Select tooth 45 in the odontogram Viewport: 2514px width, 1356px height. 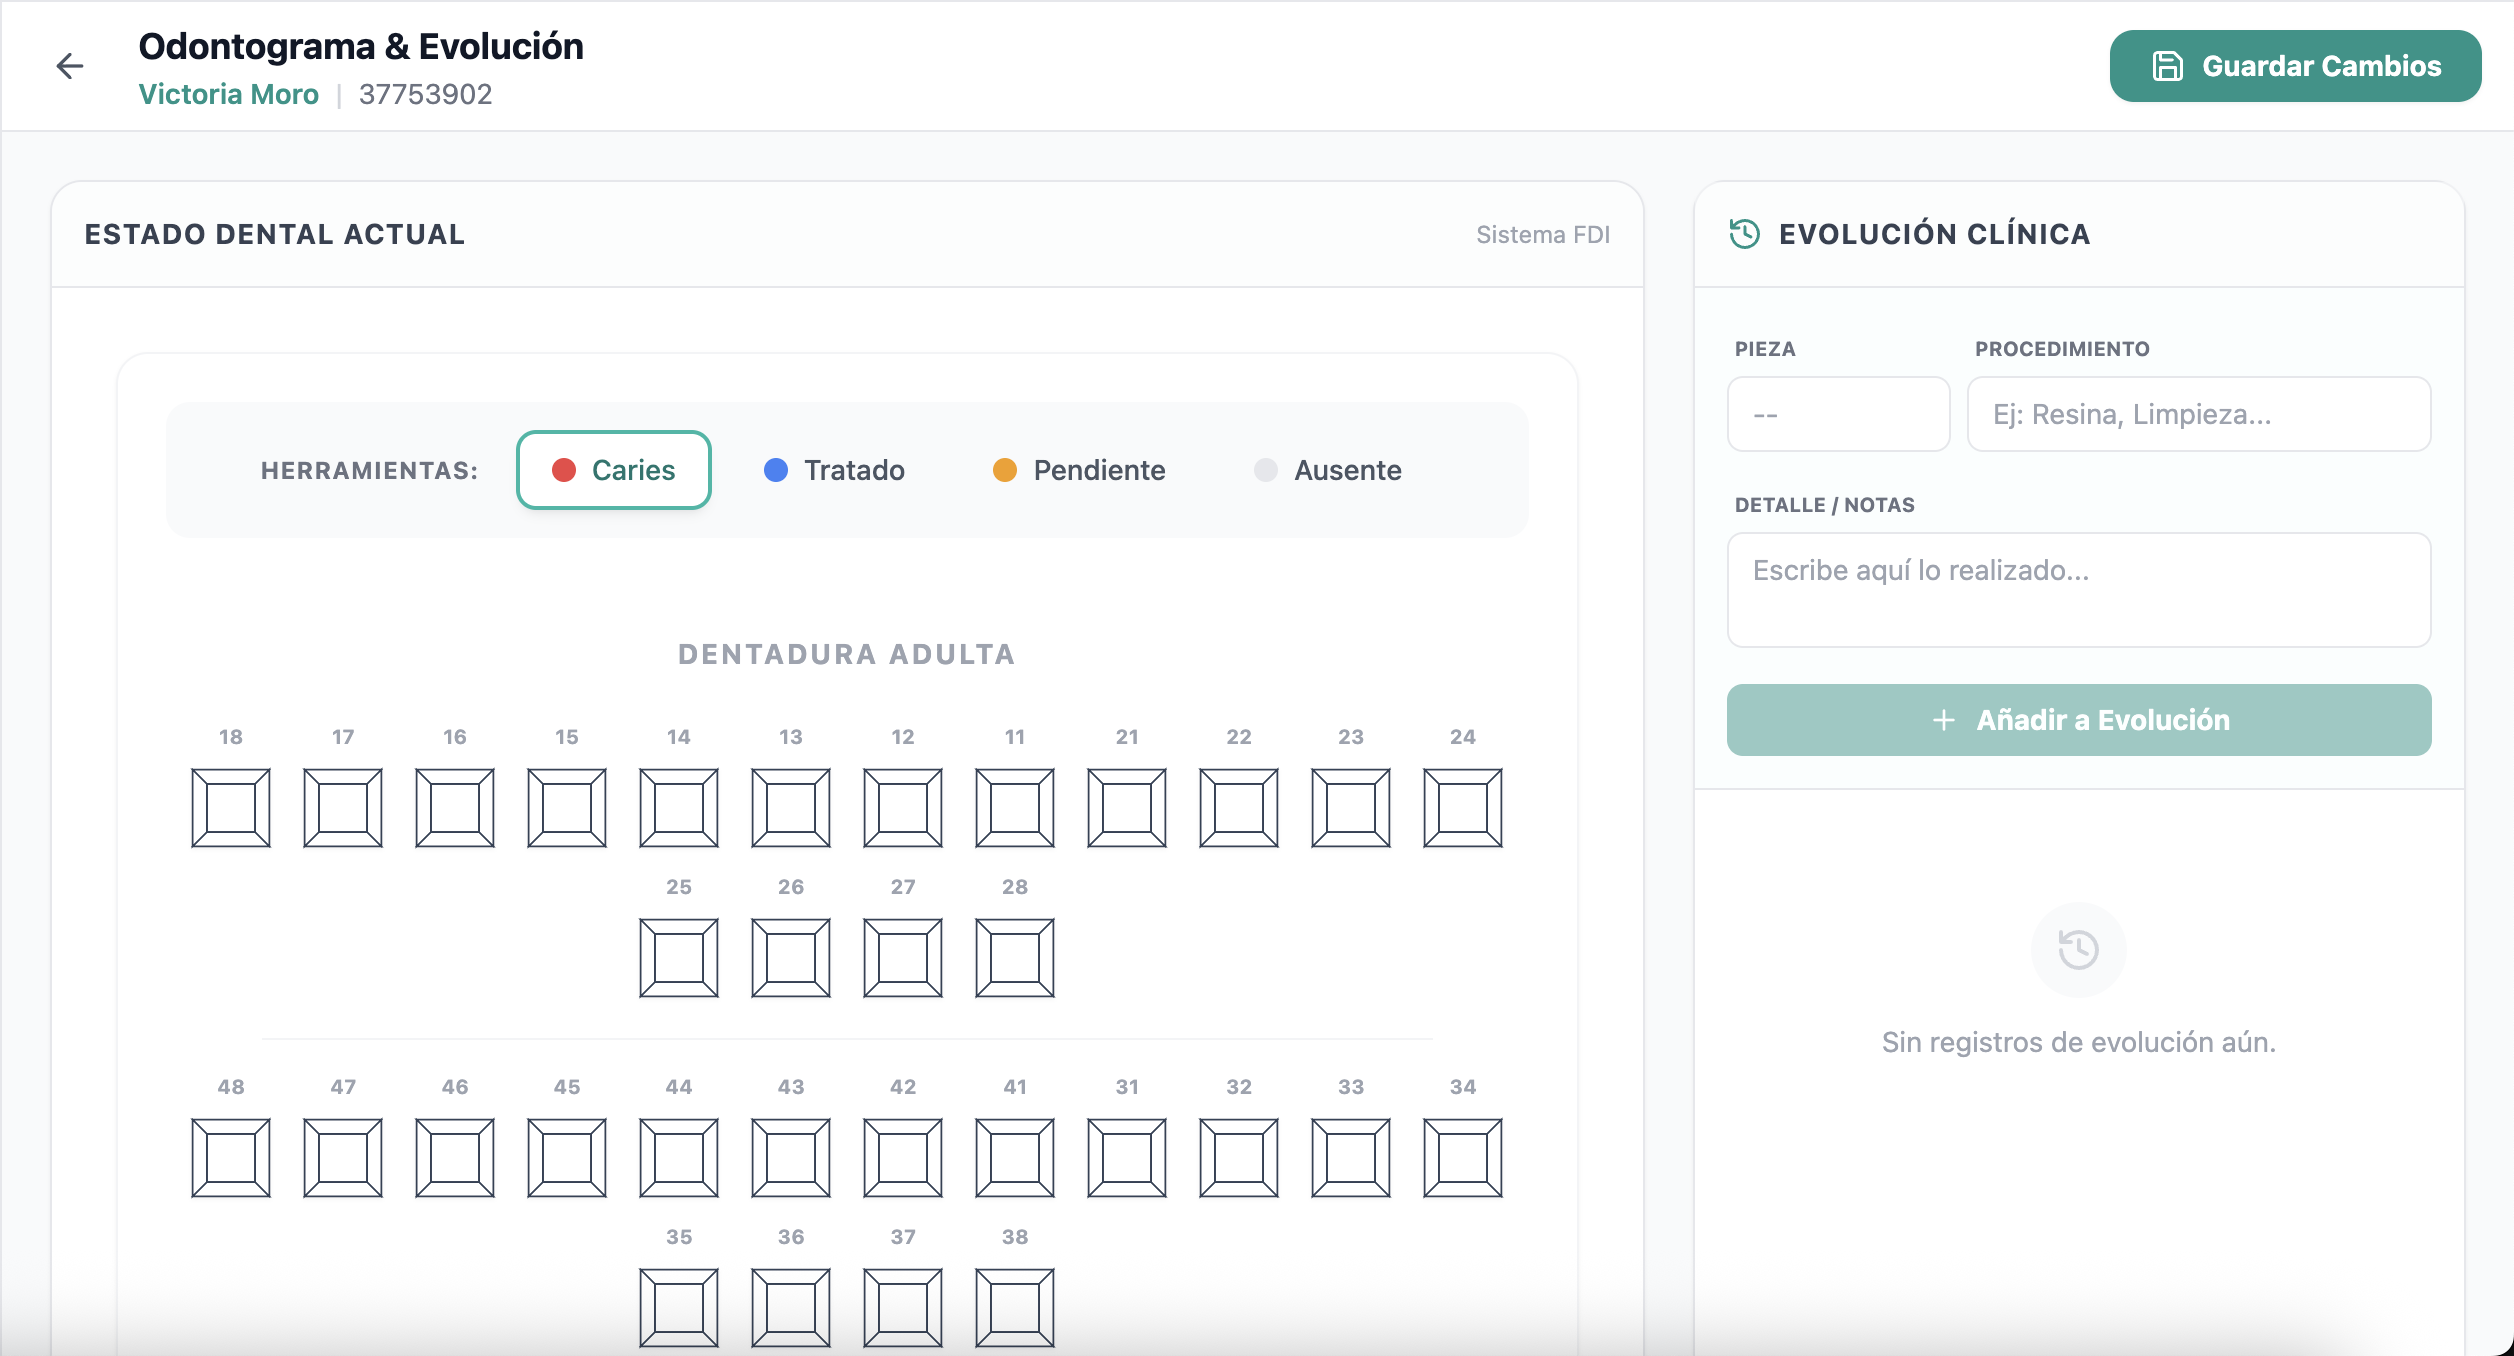click(x=567, y=1158)
